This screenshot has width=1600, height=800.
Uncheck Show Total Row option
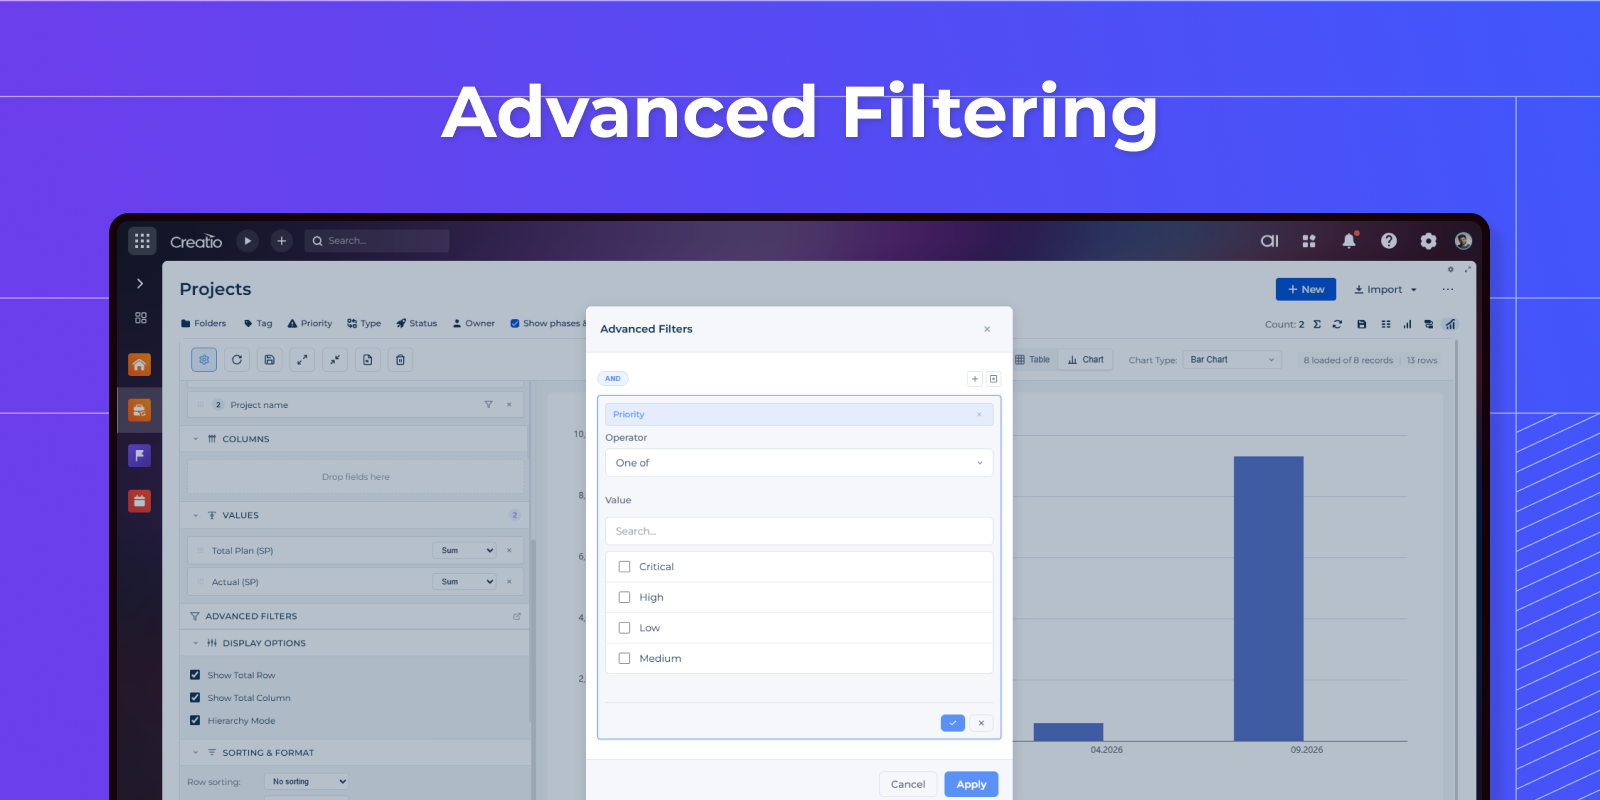195,675
